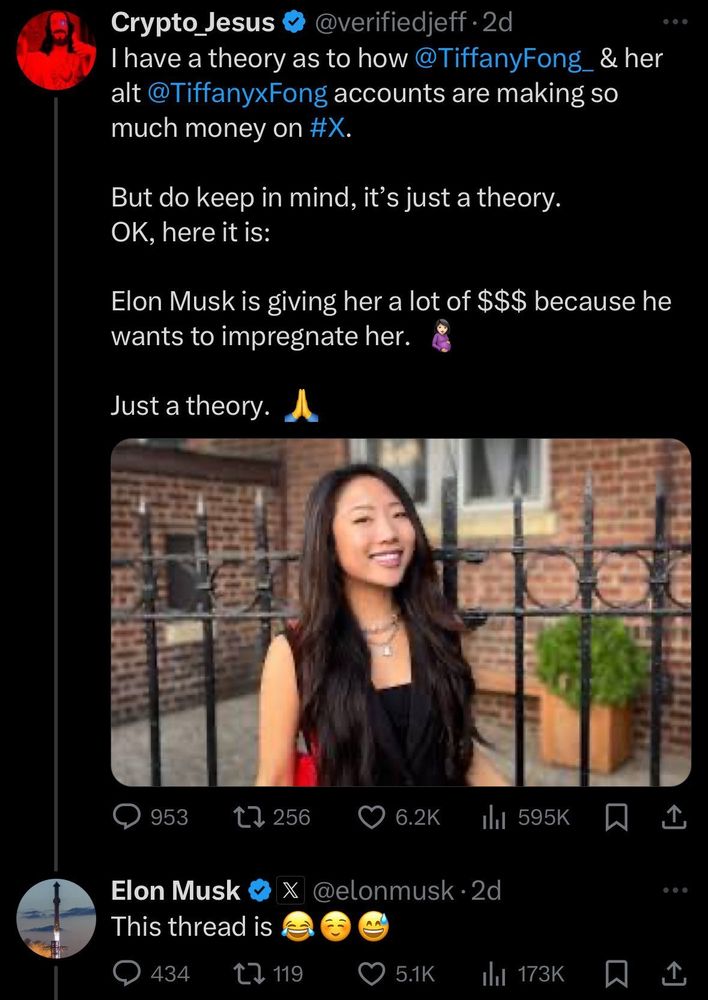The width and height of the screenshot is (708, 1000).
Task: Open Crypto_Jesus red profile avatar
Action: pyautogui.click(x=56, y=50)
